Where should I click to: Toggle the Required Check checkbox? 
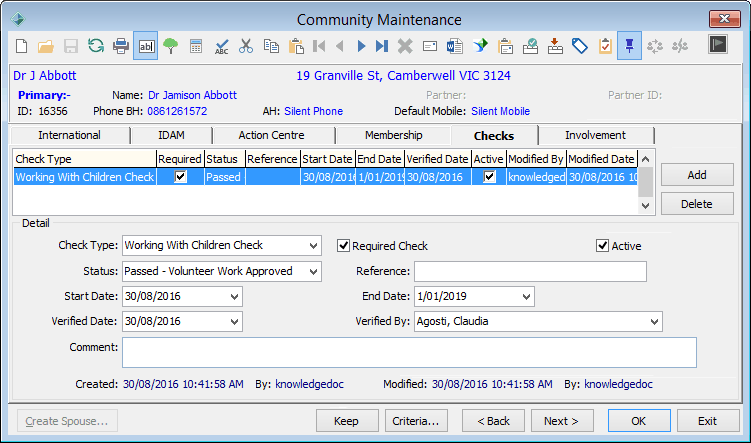coord(343,246)
